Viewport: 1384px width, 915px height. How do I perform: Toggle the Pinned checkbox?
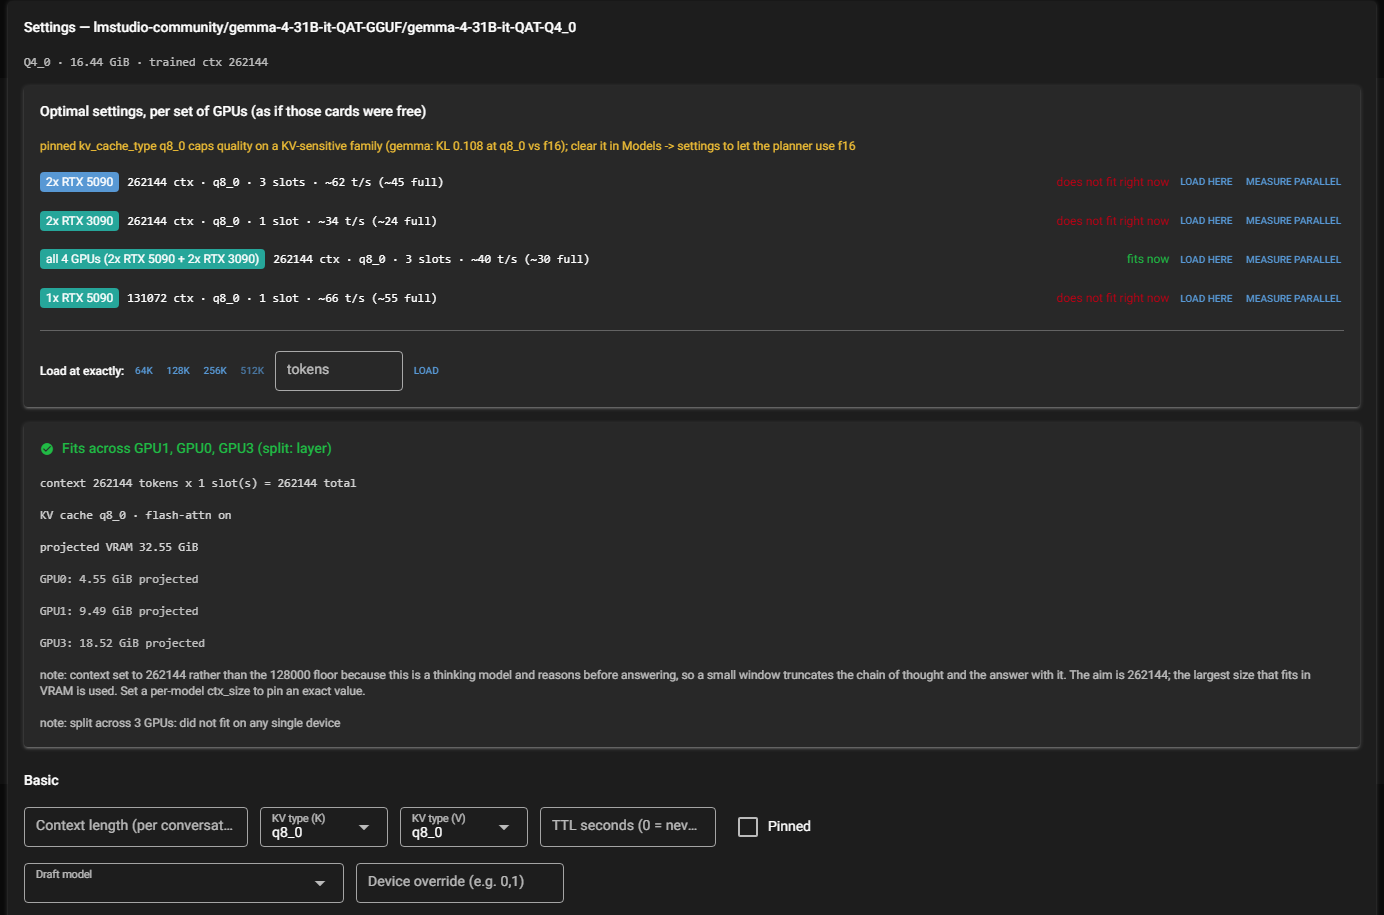748,827
